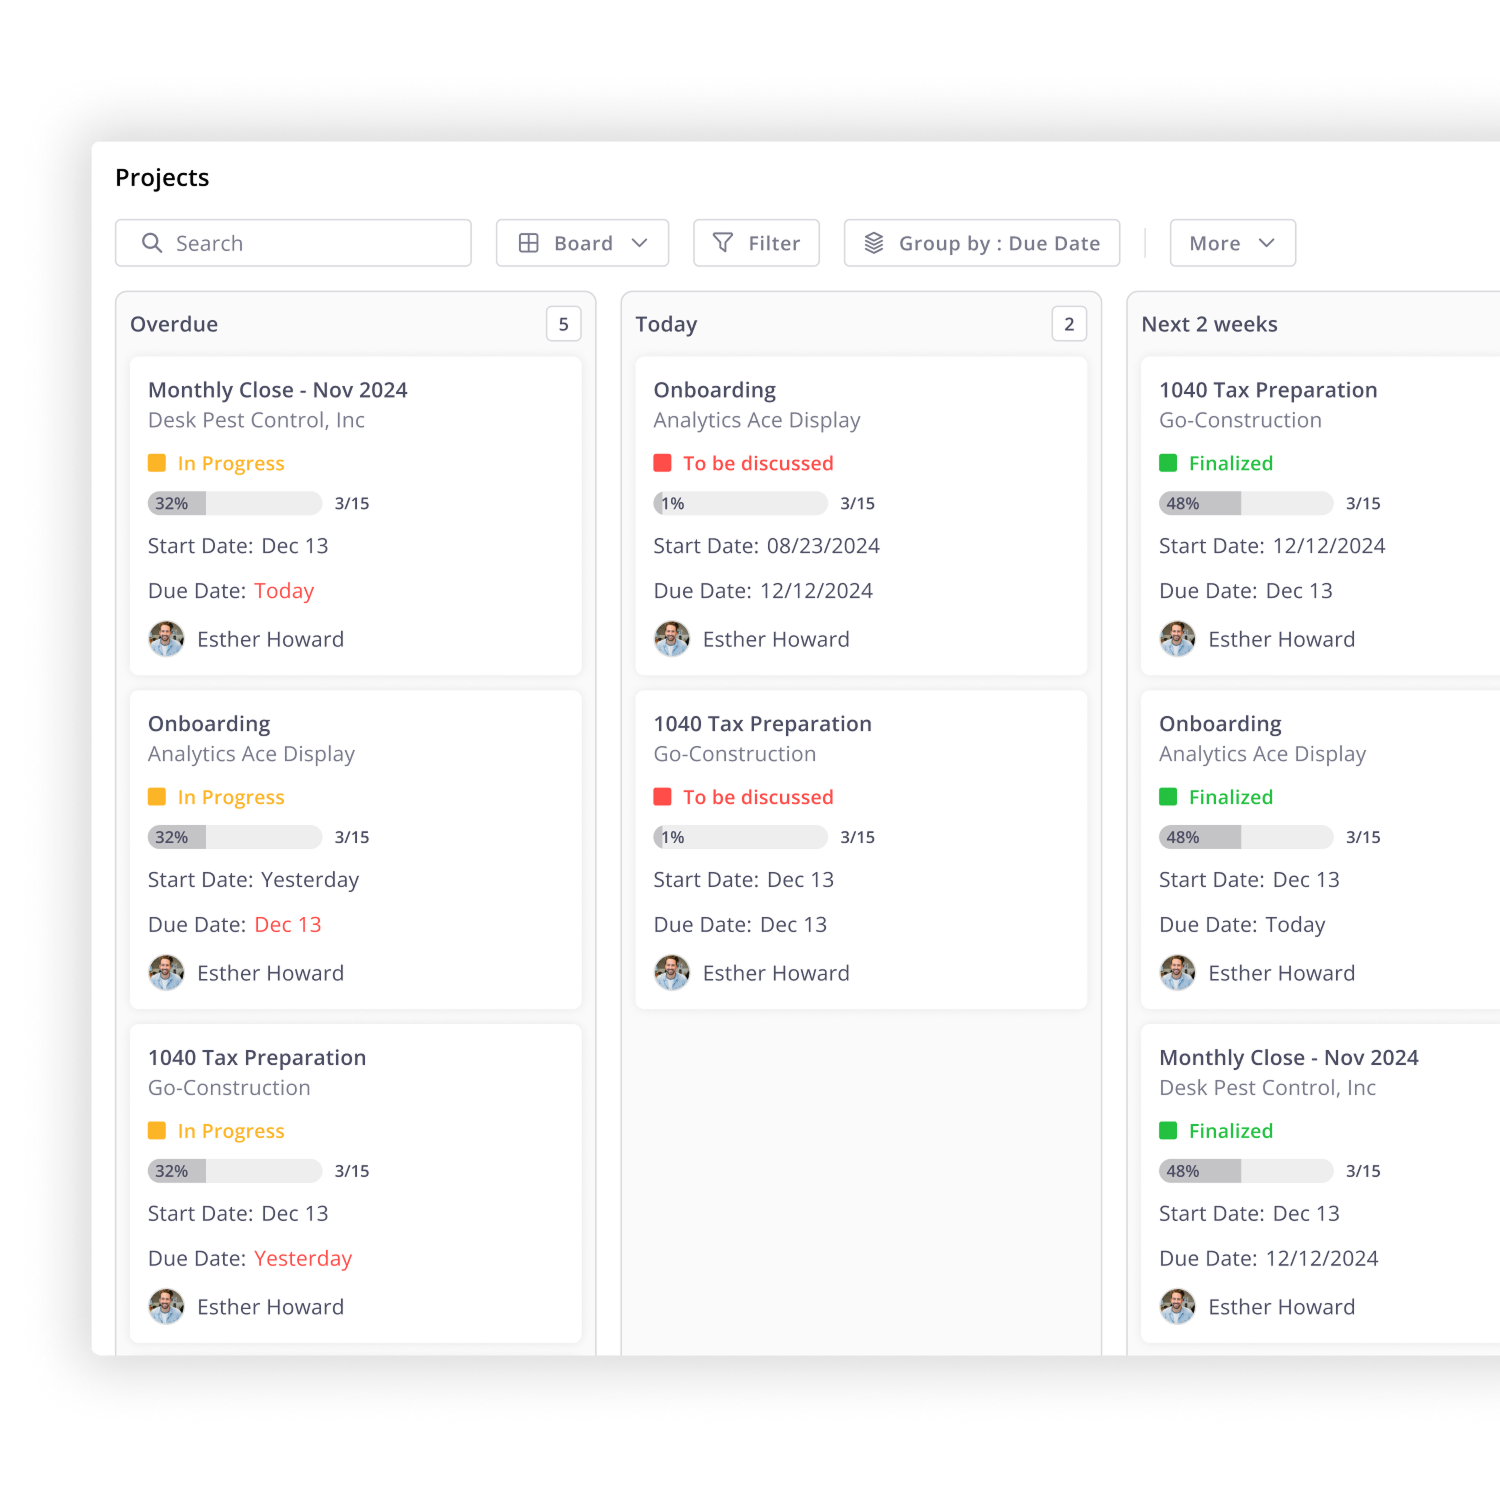Click red status square on Today 1040 Tax card
The width and height of the screenshot is (1500, 1497).
(662, 797)
